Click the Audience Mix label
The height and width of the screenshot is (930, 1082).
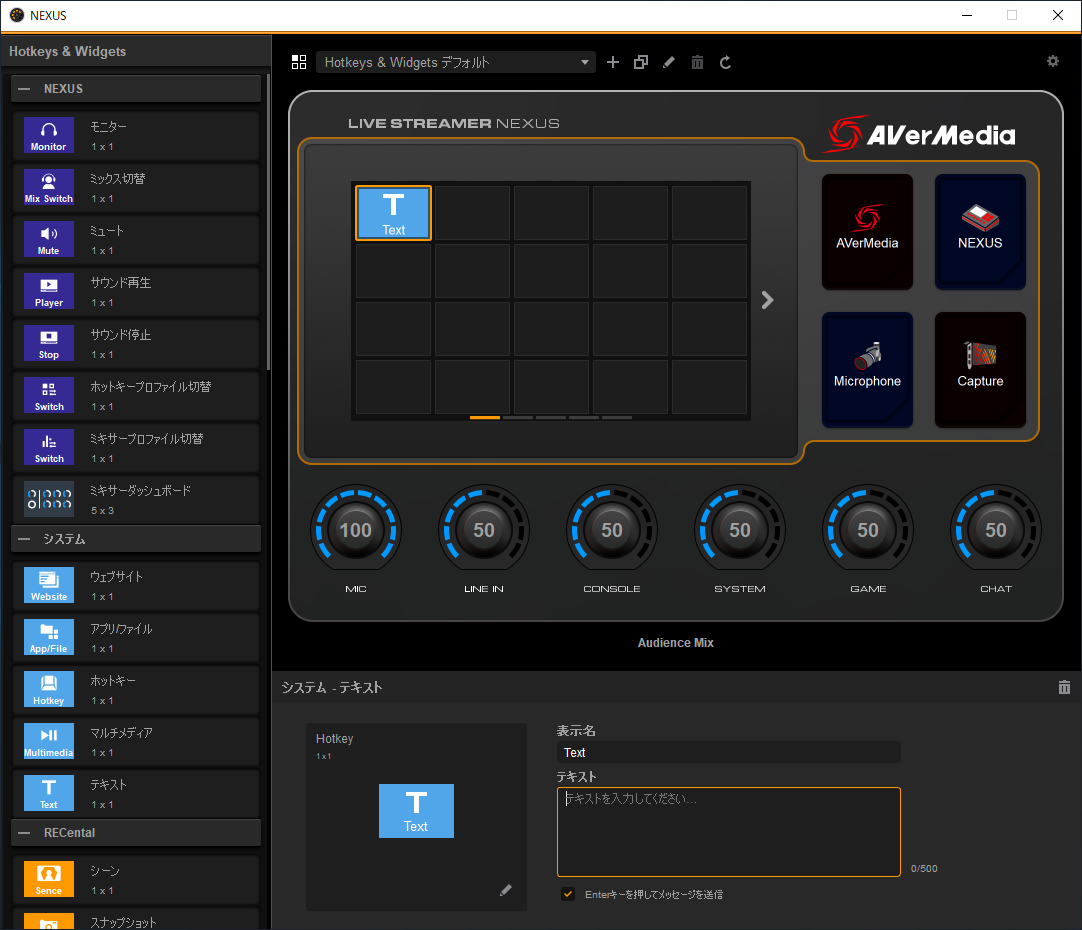coord(676,643)
